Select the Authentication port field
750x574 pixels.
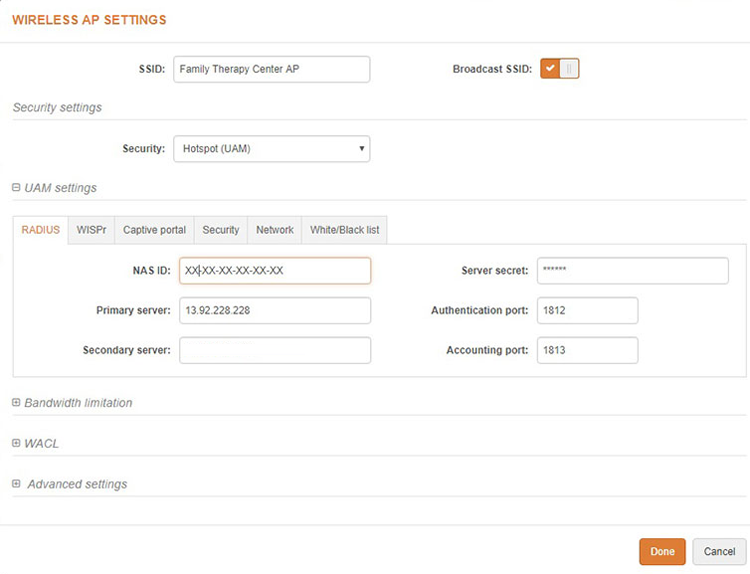coord(587,311)
